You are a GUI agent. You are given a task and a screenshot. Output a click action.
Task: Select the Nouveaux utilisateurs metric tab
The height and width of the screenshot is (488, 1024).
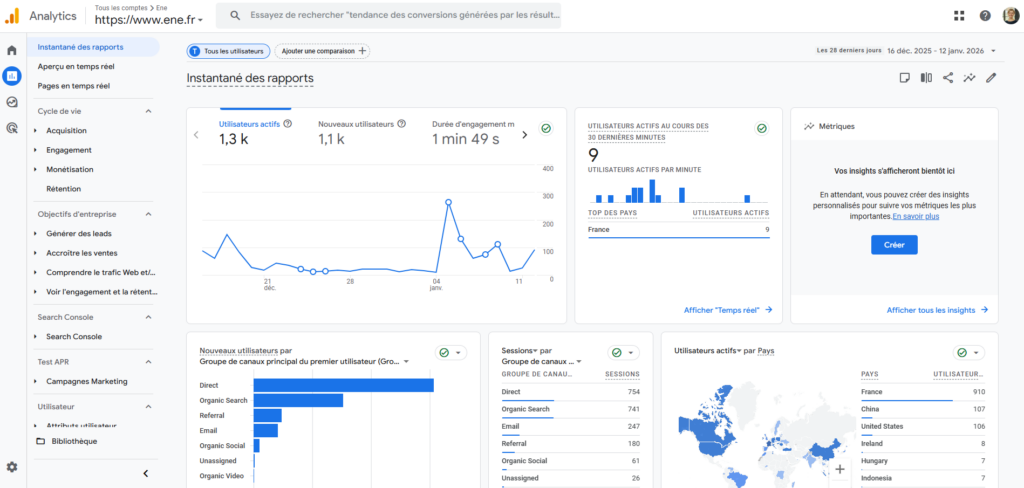[x=362, y=131]
